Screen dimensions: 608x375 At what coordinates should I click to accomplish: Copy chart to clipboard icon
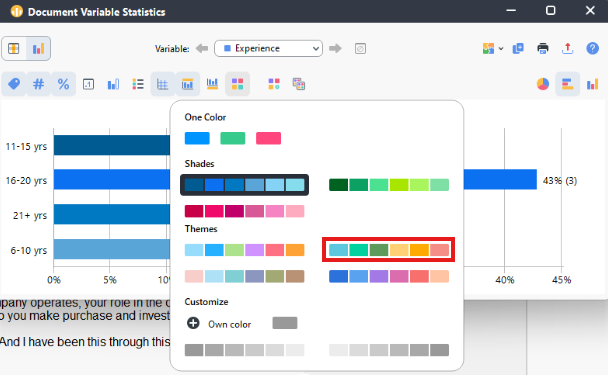pyautogui.click(x=518, y=48)
